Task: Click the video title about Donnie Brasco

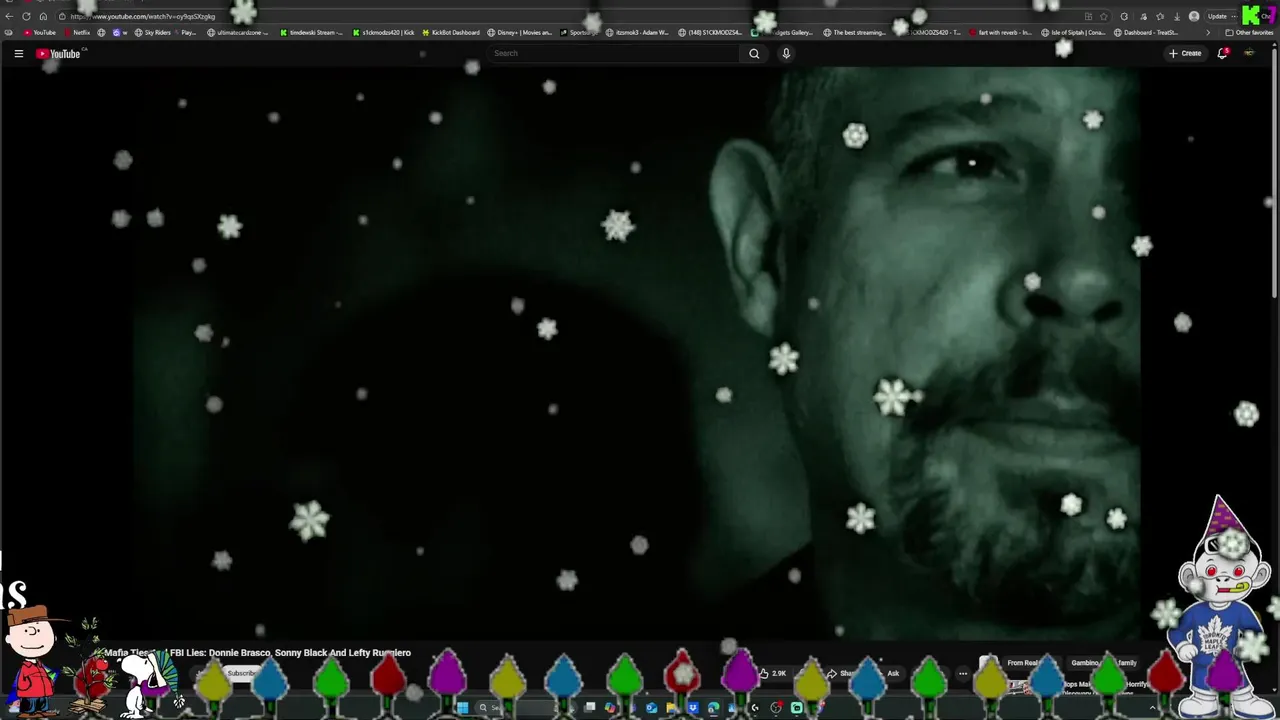Action: click(258, 653)
